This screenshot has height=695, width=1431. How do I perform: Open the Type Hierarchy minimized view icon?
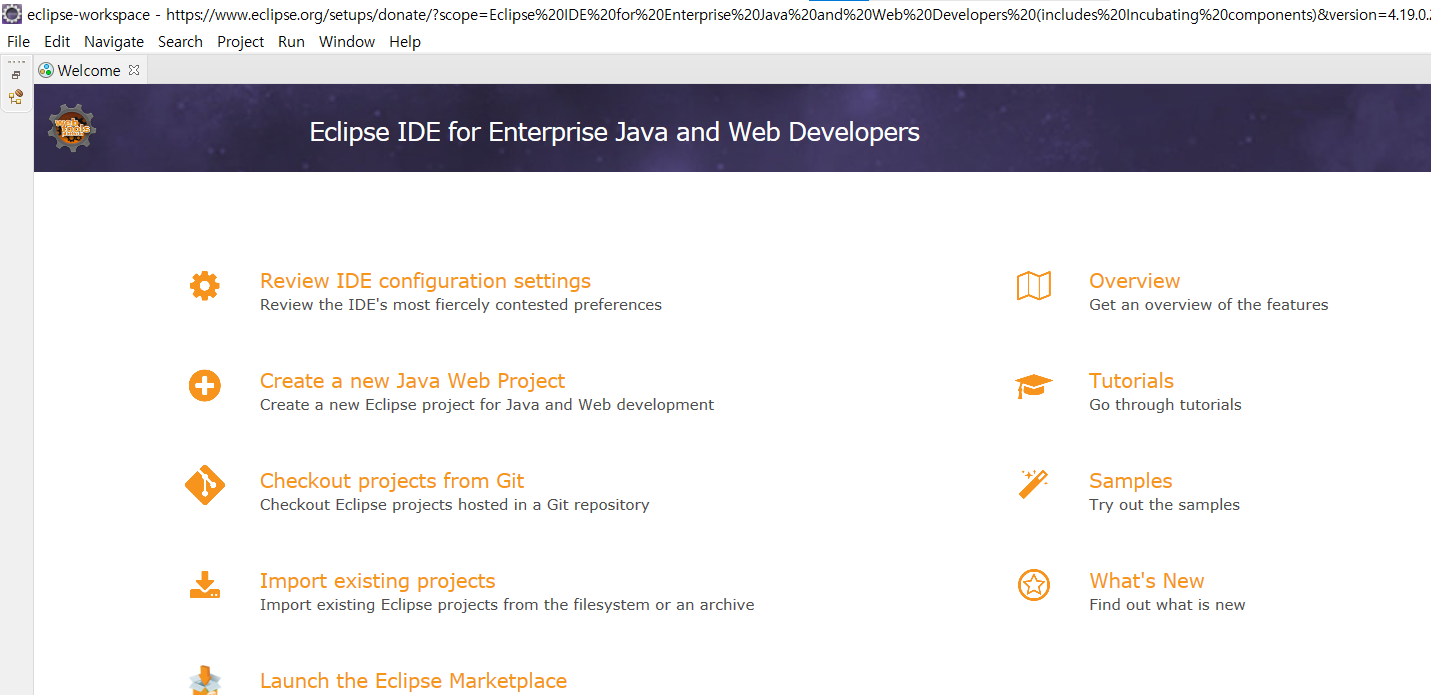[16, 97]
